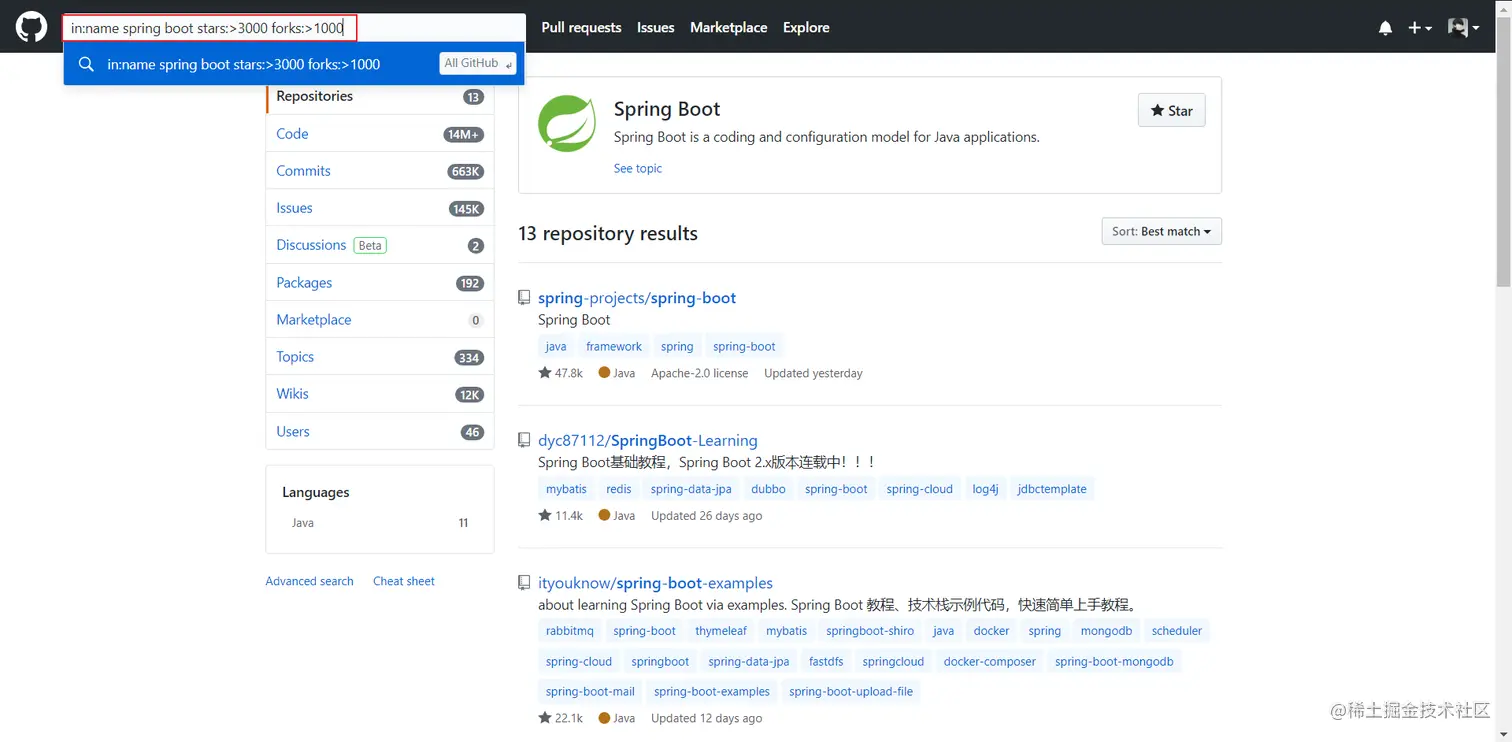Click the 11.4k stars count
This screenshot has width=1512, height=742.
560,516
